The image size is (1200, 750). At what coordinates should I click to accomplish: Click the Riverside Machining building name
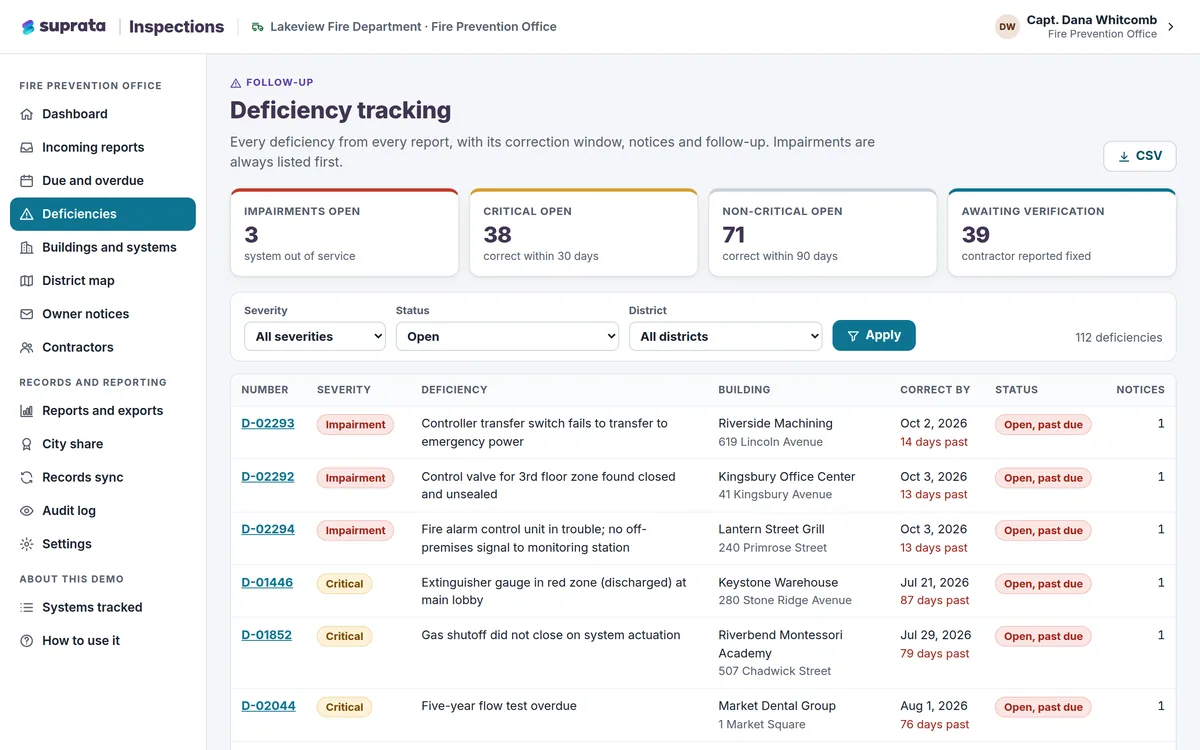pyautogui.click(x=776, y=423)
